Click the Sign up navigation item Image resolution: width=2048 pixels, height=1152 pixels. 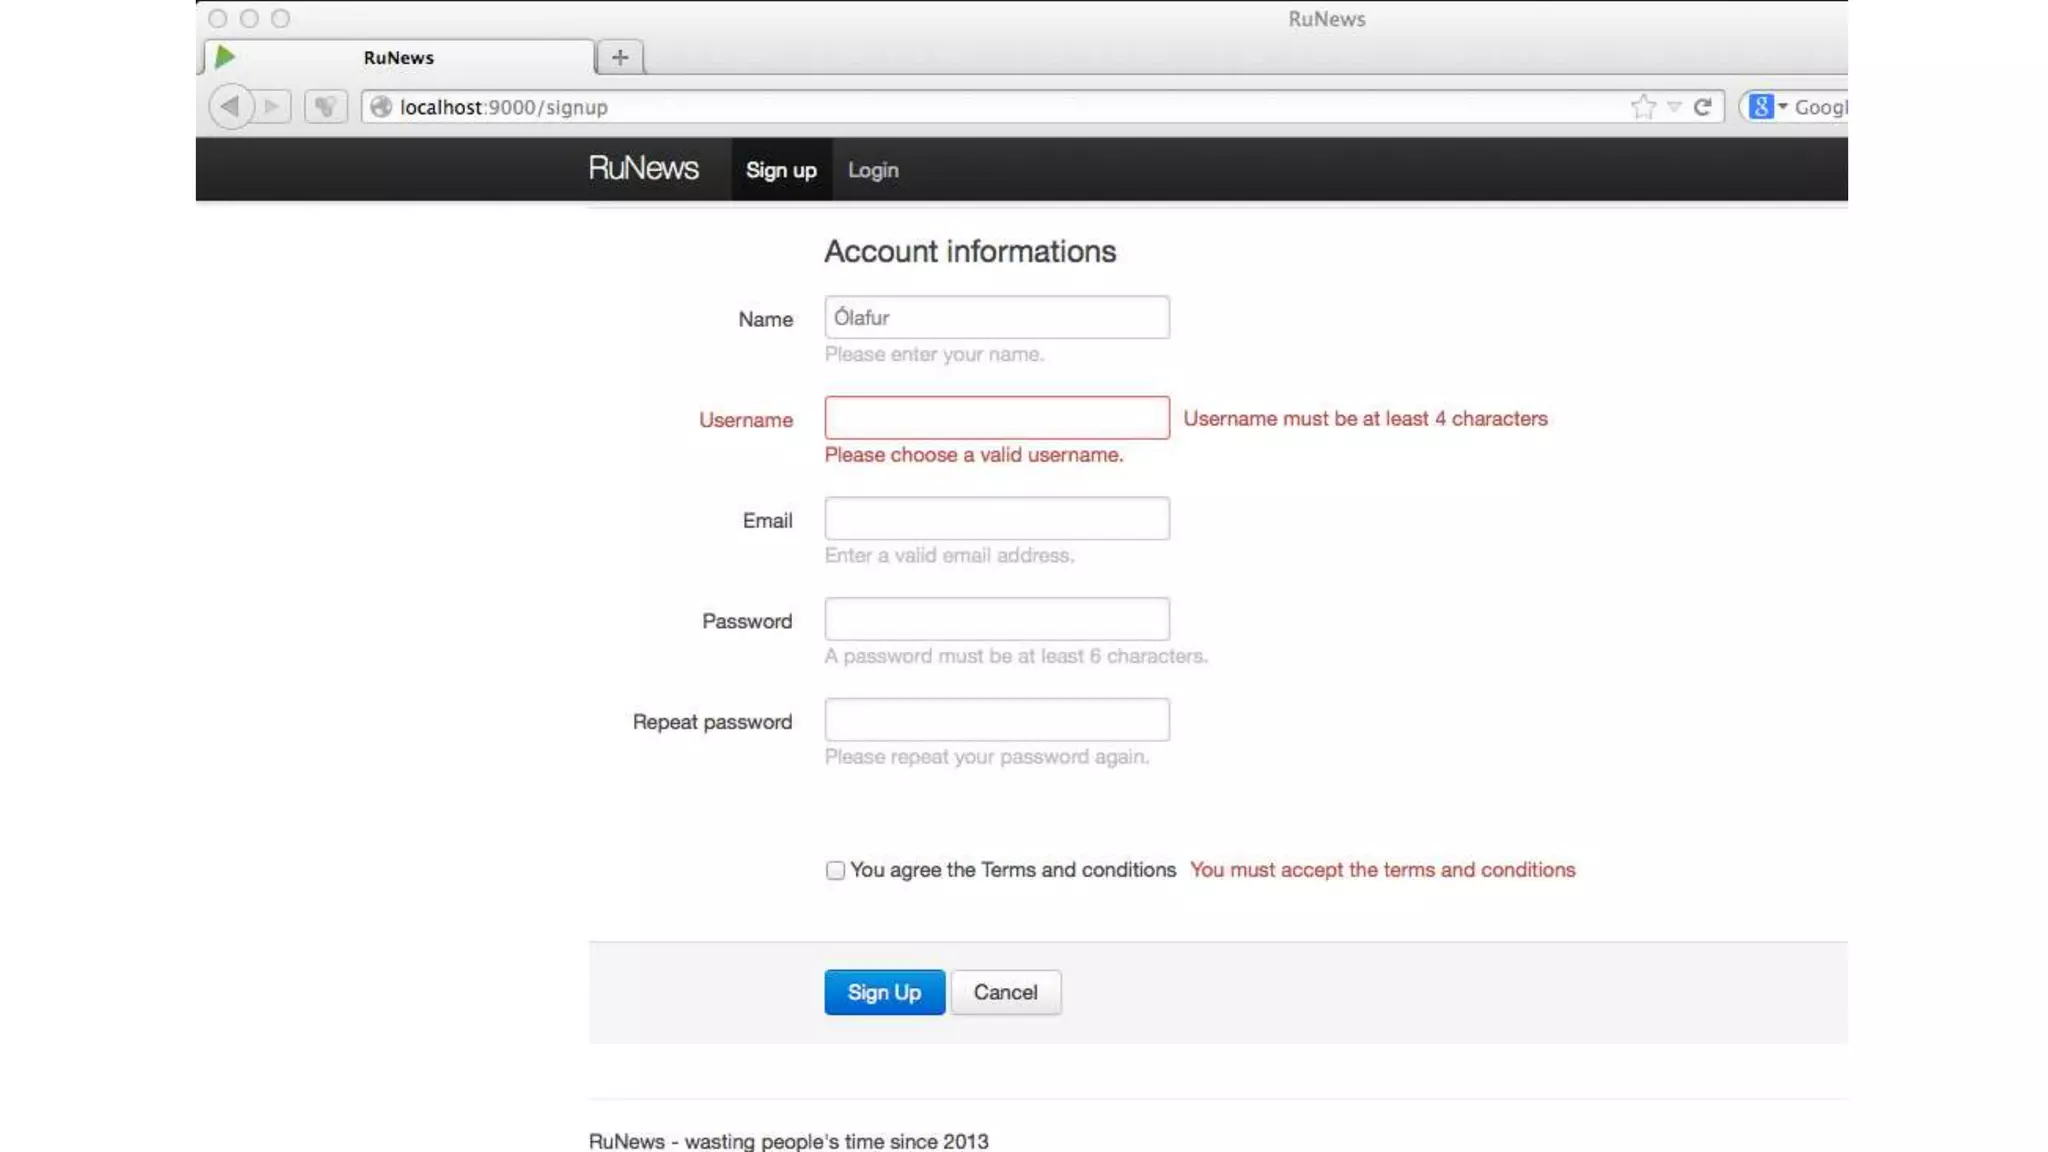pos(781,170)
